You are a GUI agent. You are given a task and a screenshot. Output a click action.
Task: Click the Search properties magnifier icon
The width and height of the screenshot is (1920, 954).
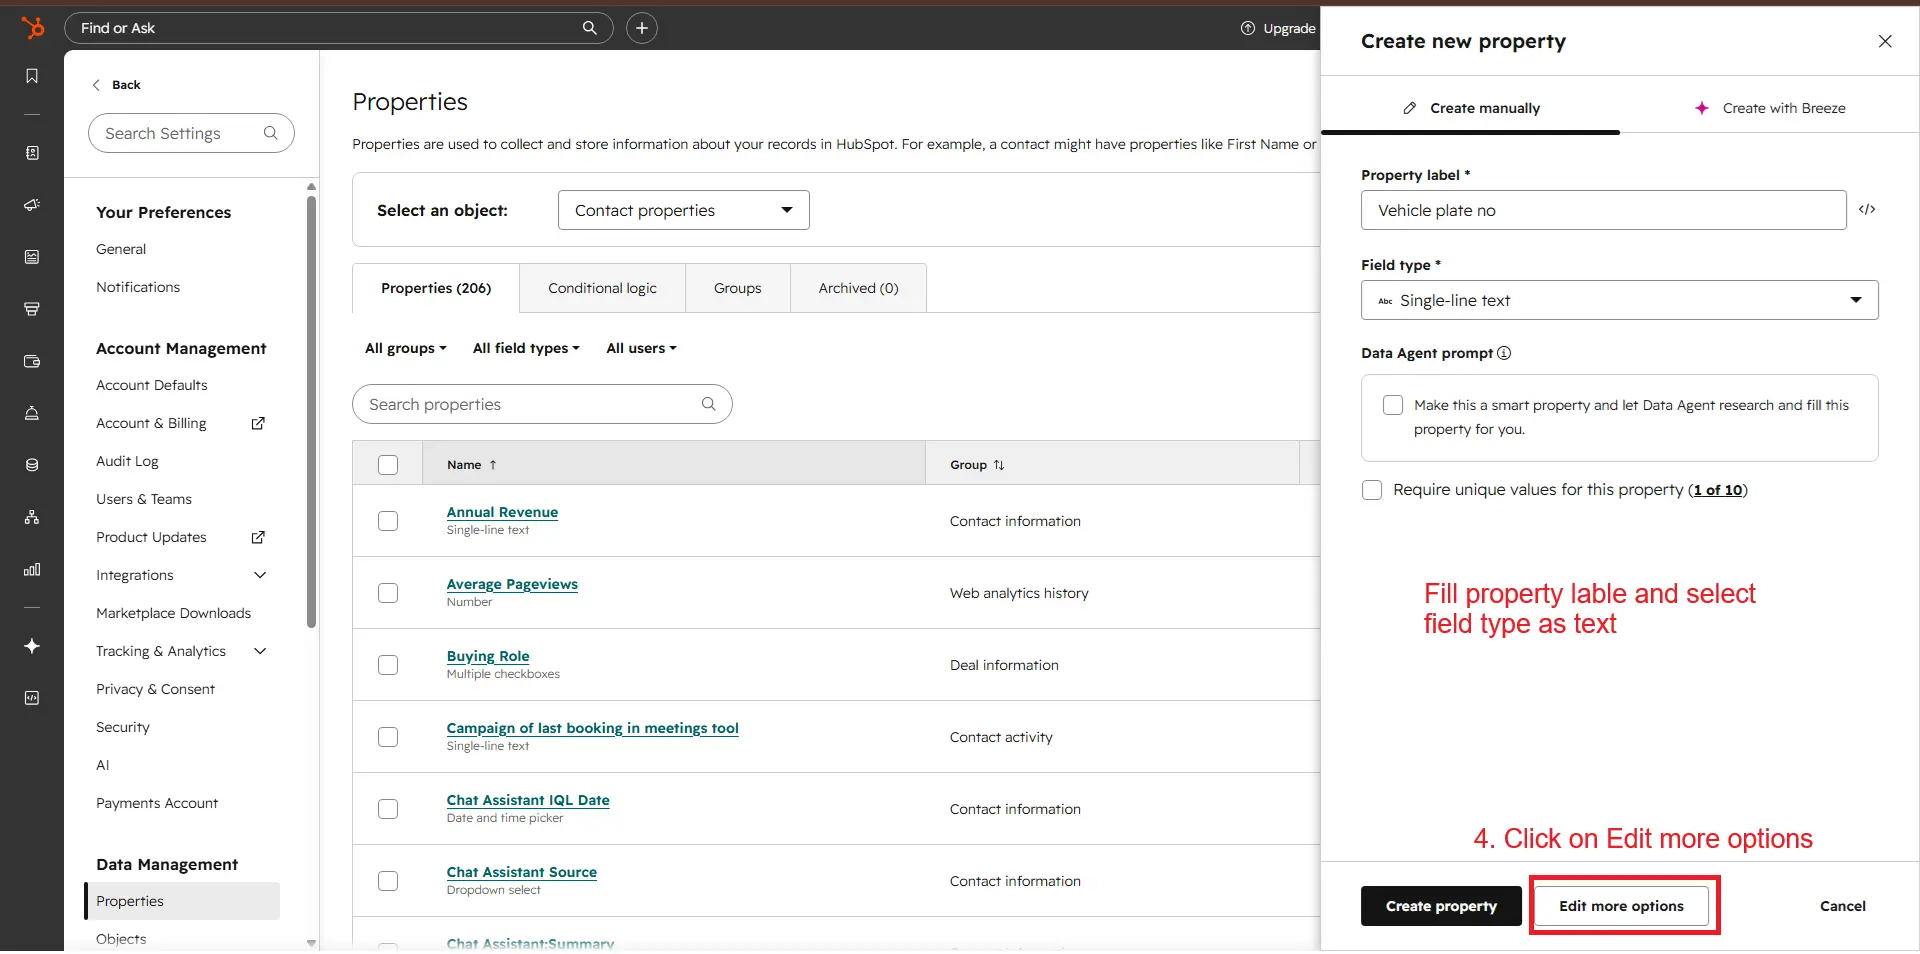708,404
